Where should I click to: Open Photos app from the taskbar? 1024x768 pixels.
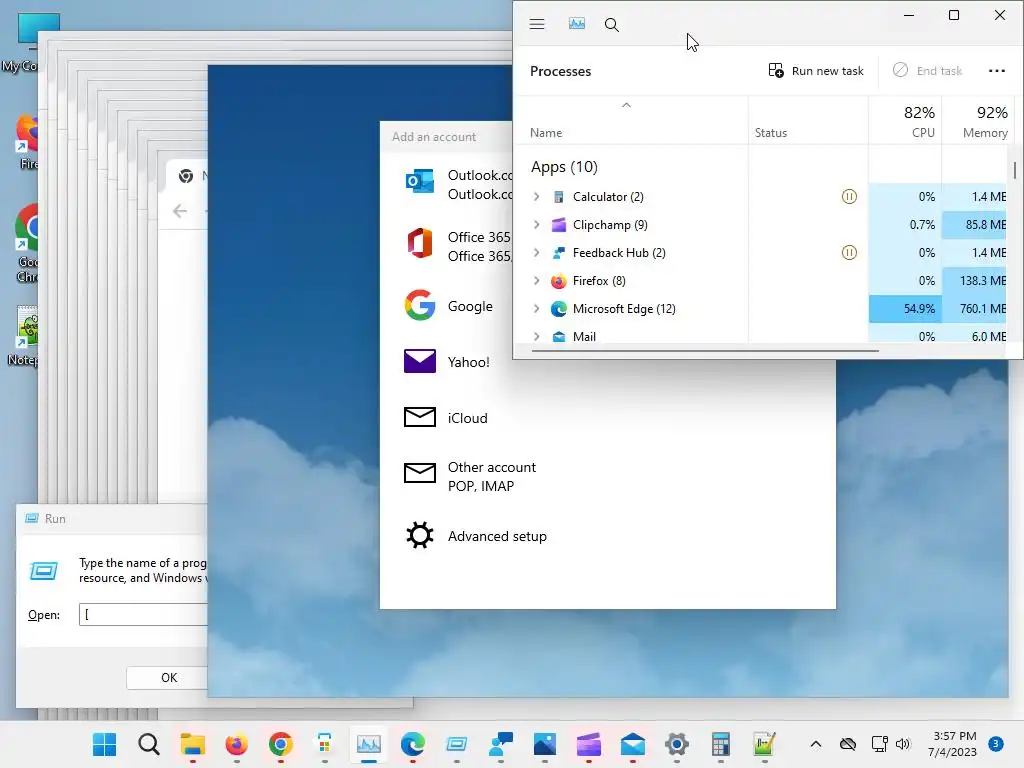coord(545,744)
